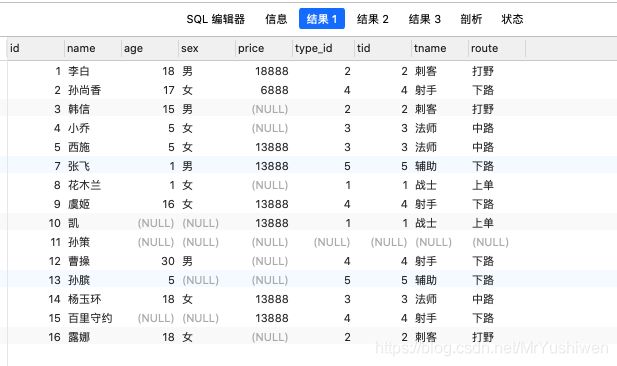Select tname 法师 in 小乔 row
Viewport: 617px width, 366px height.
(426, 128)
